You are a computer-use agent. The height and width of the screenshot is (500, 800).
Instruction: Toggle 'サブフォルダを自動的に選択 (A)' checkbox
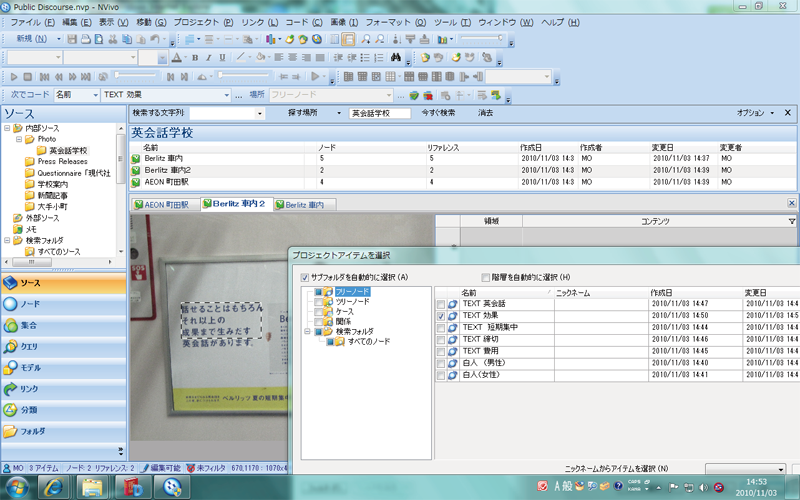pos(305,278)
